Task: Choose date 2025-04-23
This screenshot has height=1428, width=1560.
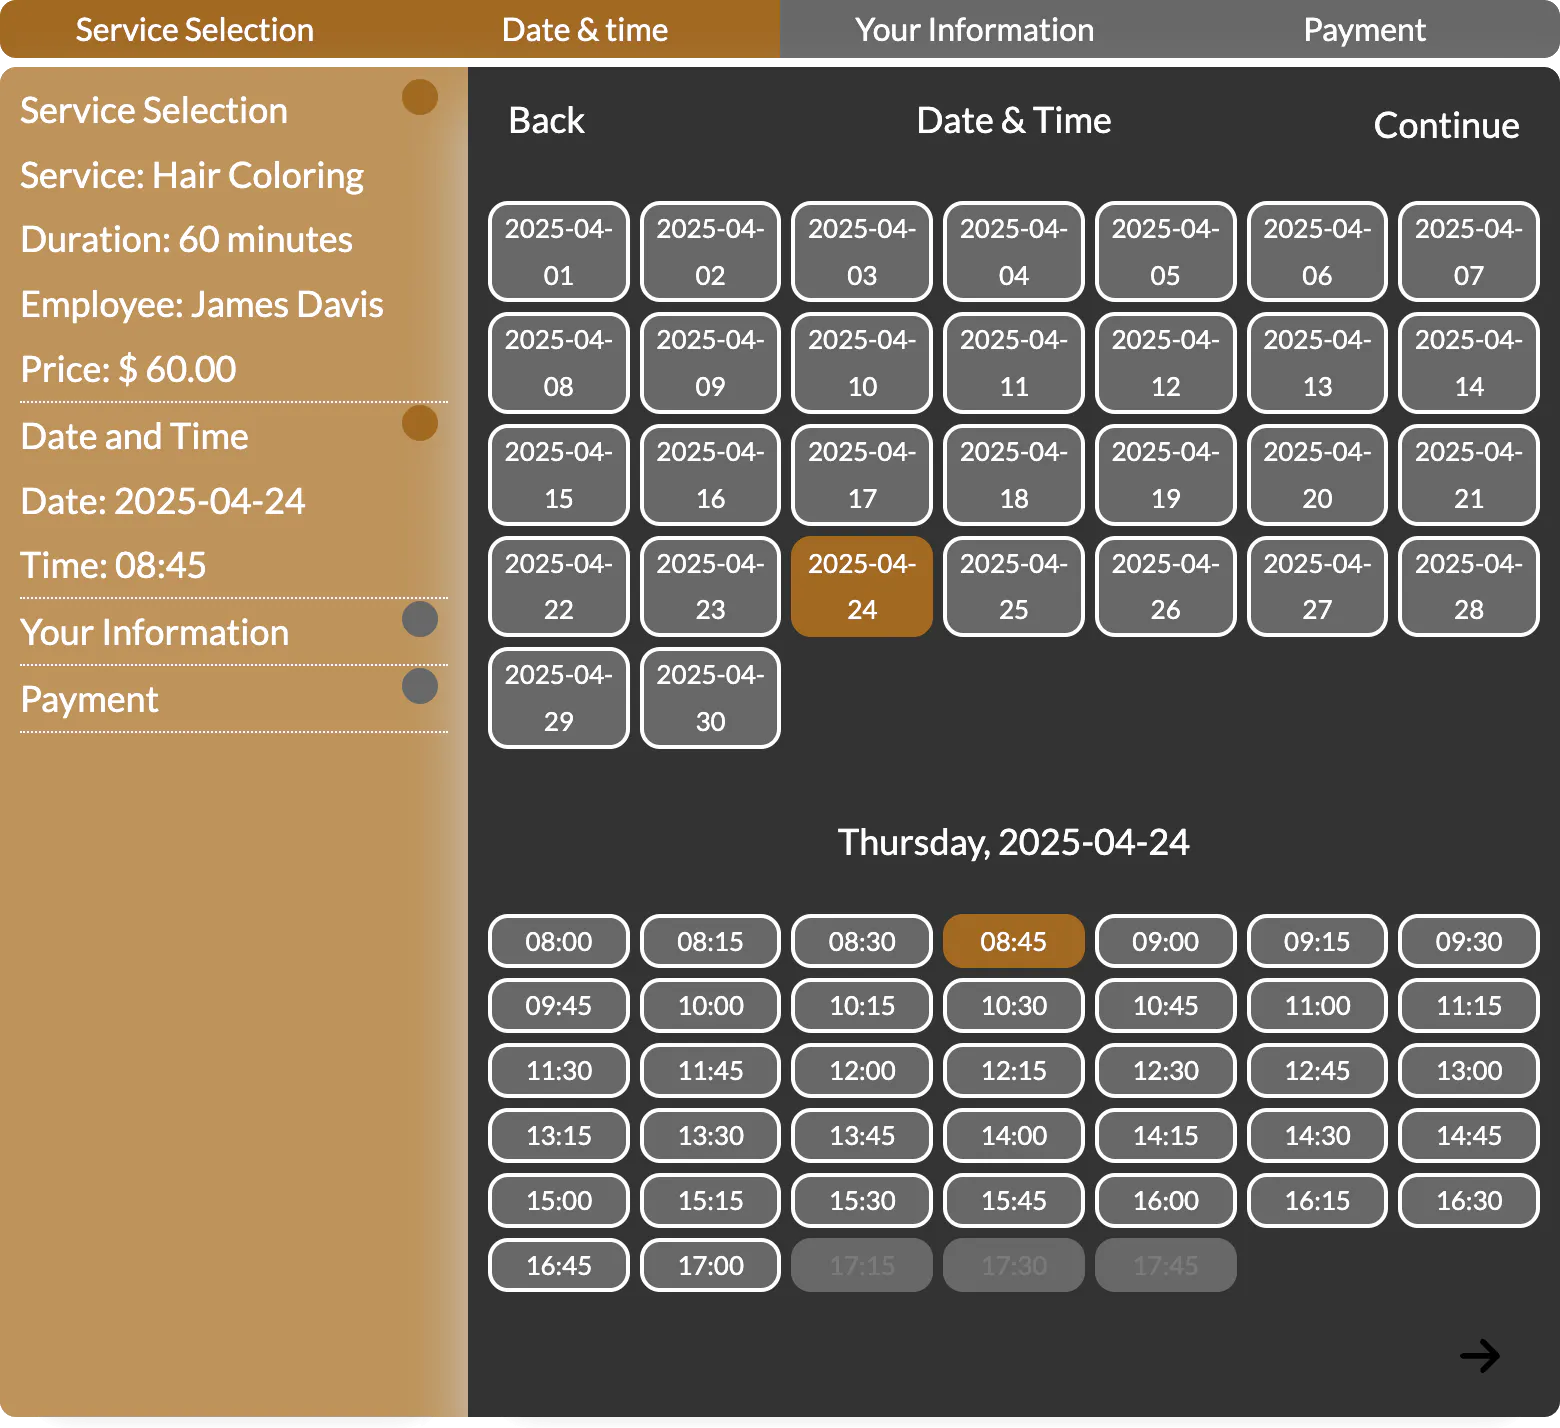Action: pos(711,587)
